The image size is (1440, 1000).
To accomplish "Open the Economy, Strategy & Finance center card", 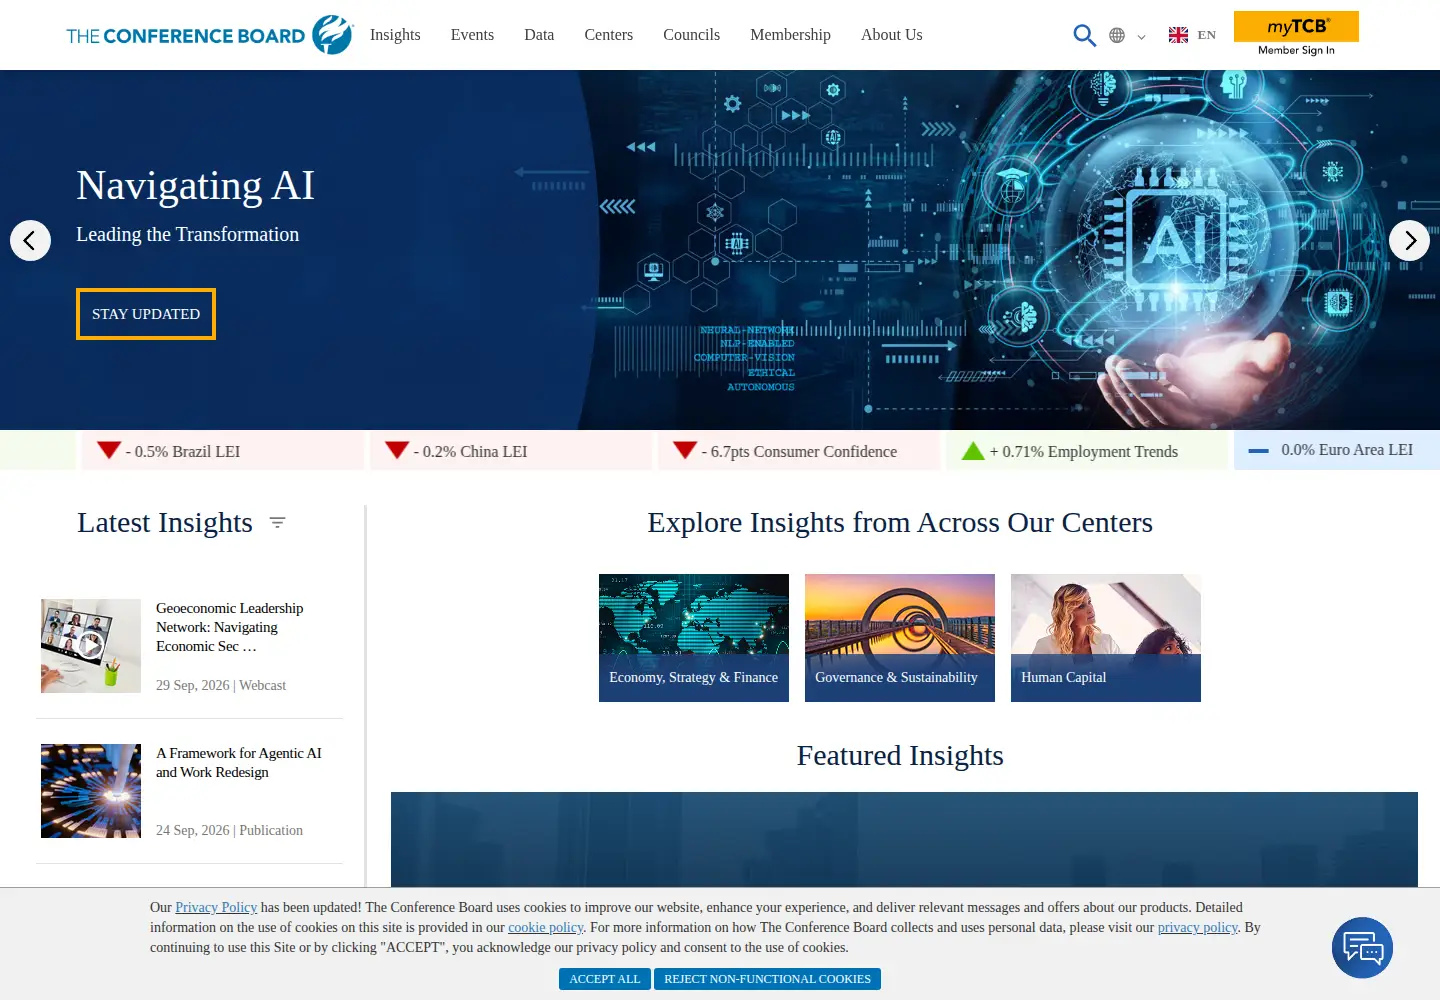I will [694, 638].
